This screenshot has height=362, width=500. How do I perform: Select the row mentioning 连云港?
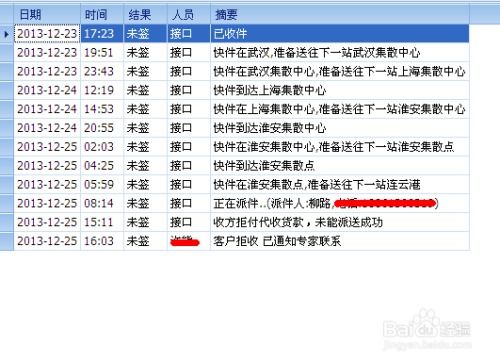click(241, 184)
